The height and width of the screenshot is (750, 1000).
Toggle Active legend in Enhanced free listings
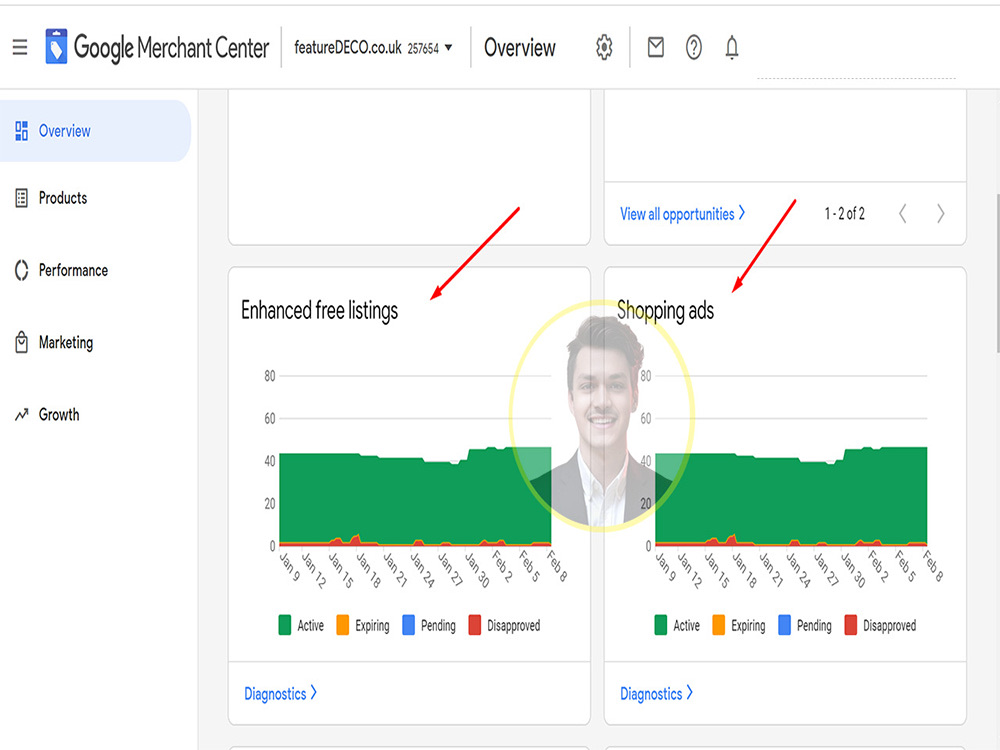tap(301, 626)
